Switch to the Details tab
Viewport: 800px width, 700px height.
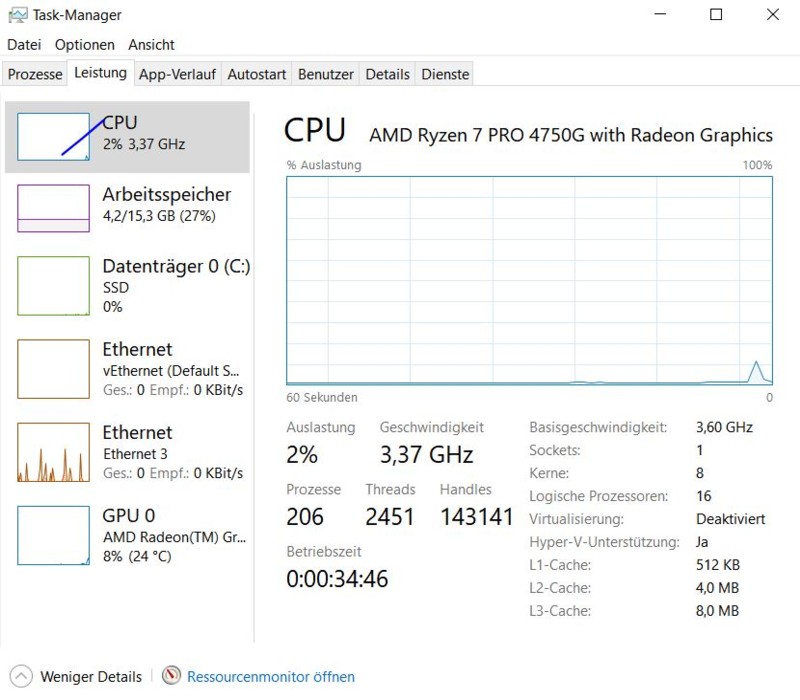click(387, 74)
